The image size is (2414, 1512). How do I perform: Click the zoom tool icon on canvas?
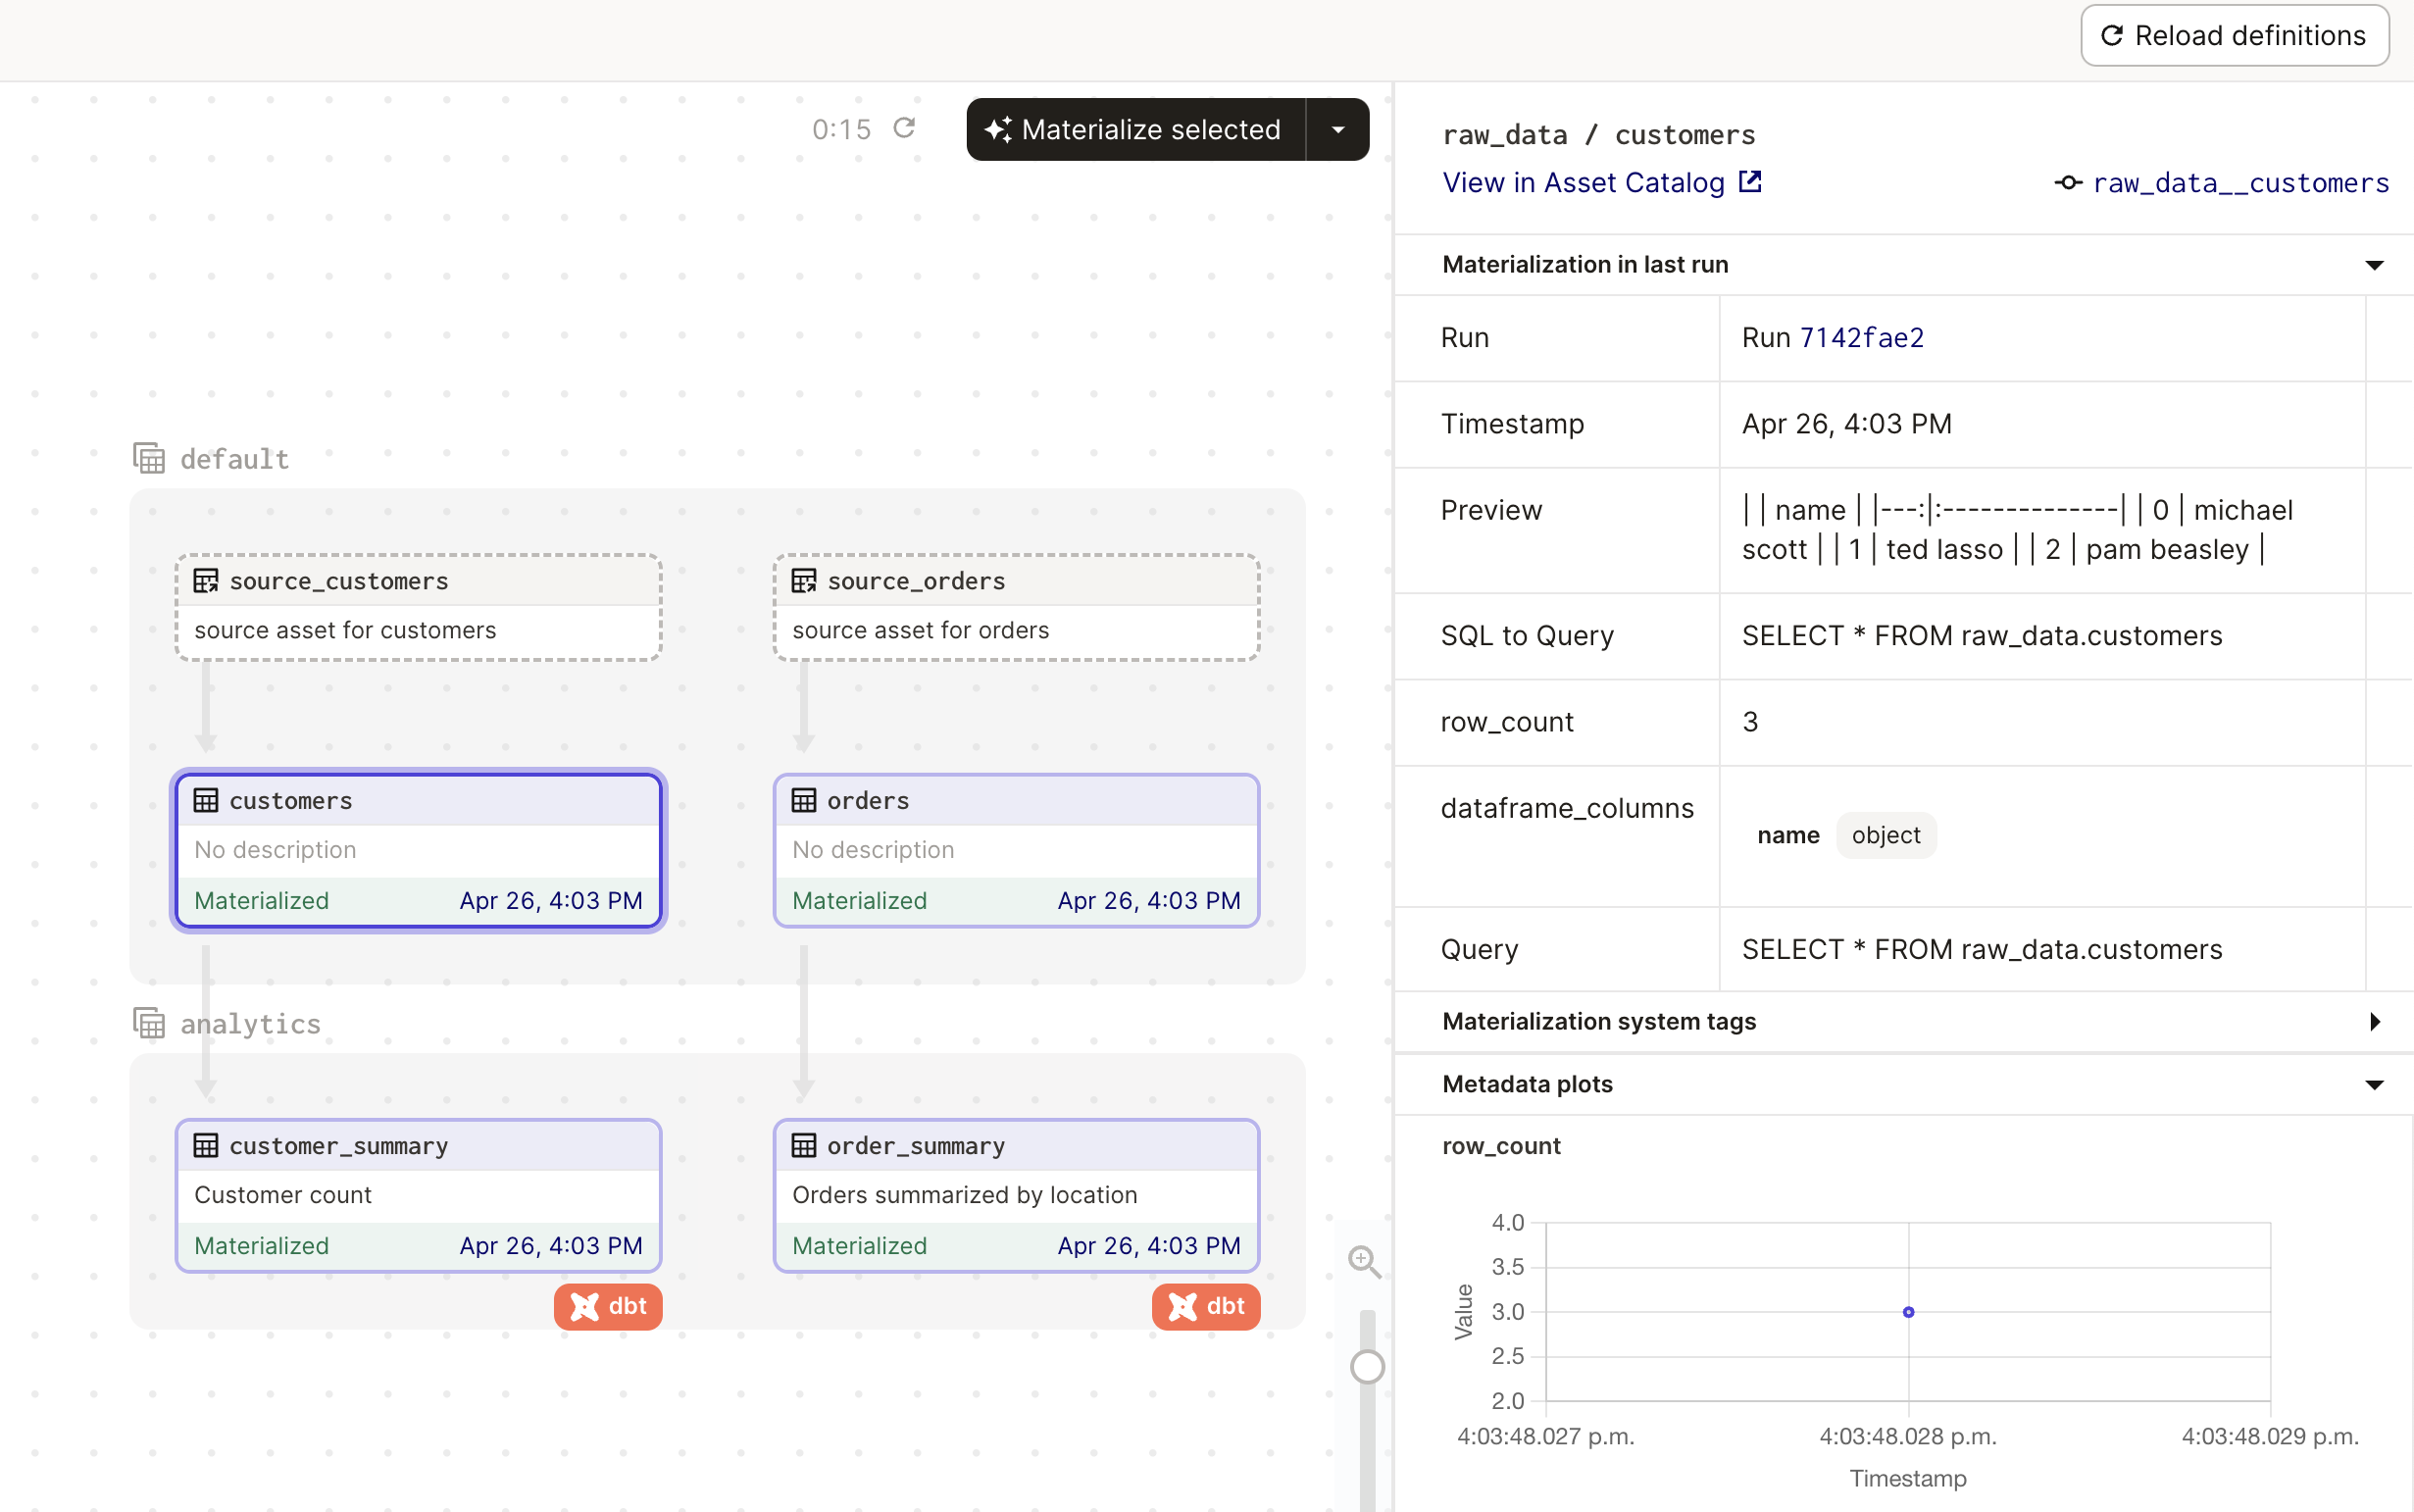coord(1364,1259)
